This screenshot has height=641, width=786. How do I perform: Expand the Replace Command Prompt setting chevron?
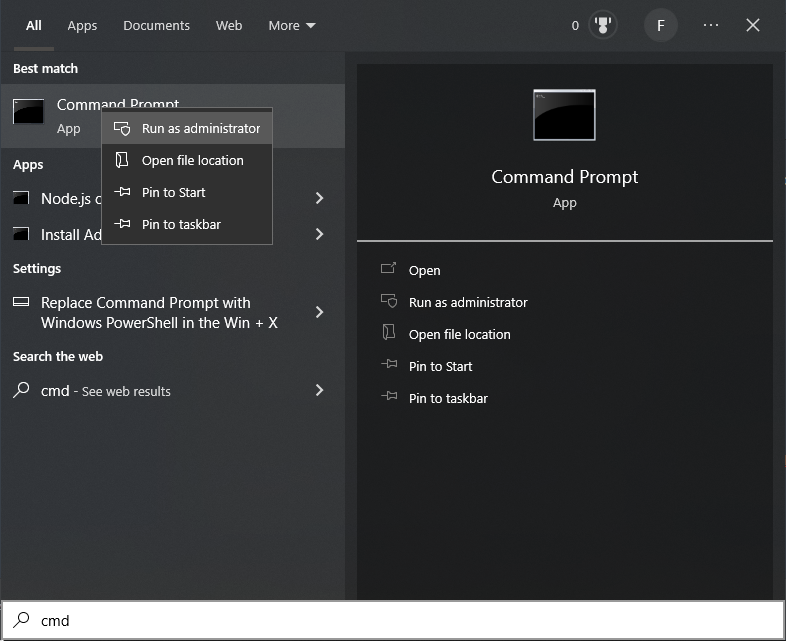coord(319,312)
